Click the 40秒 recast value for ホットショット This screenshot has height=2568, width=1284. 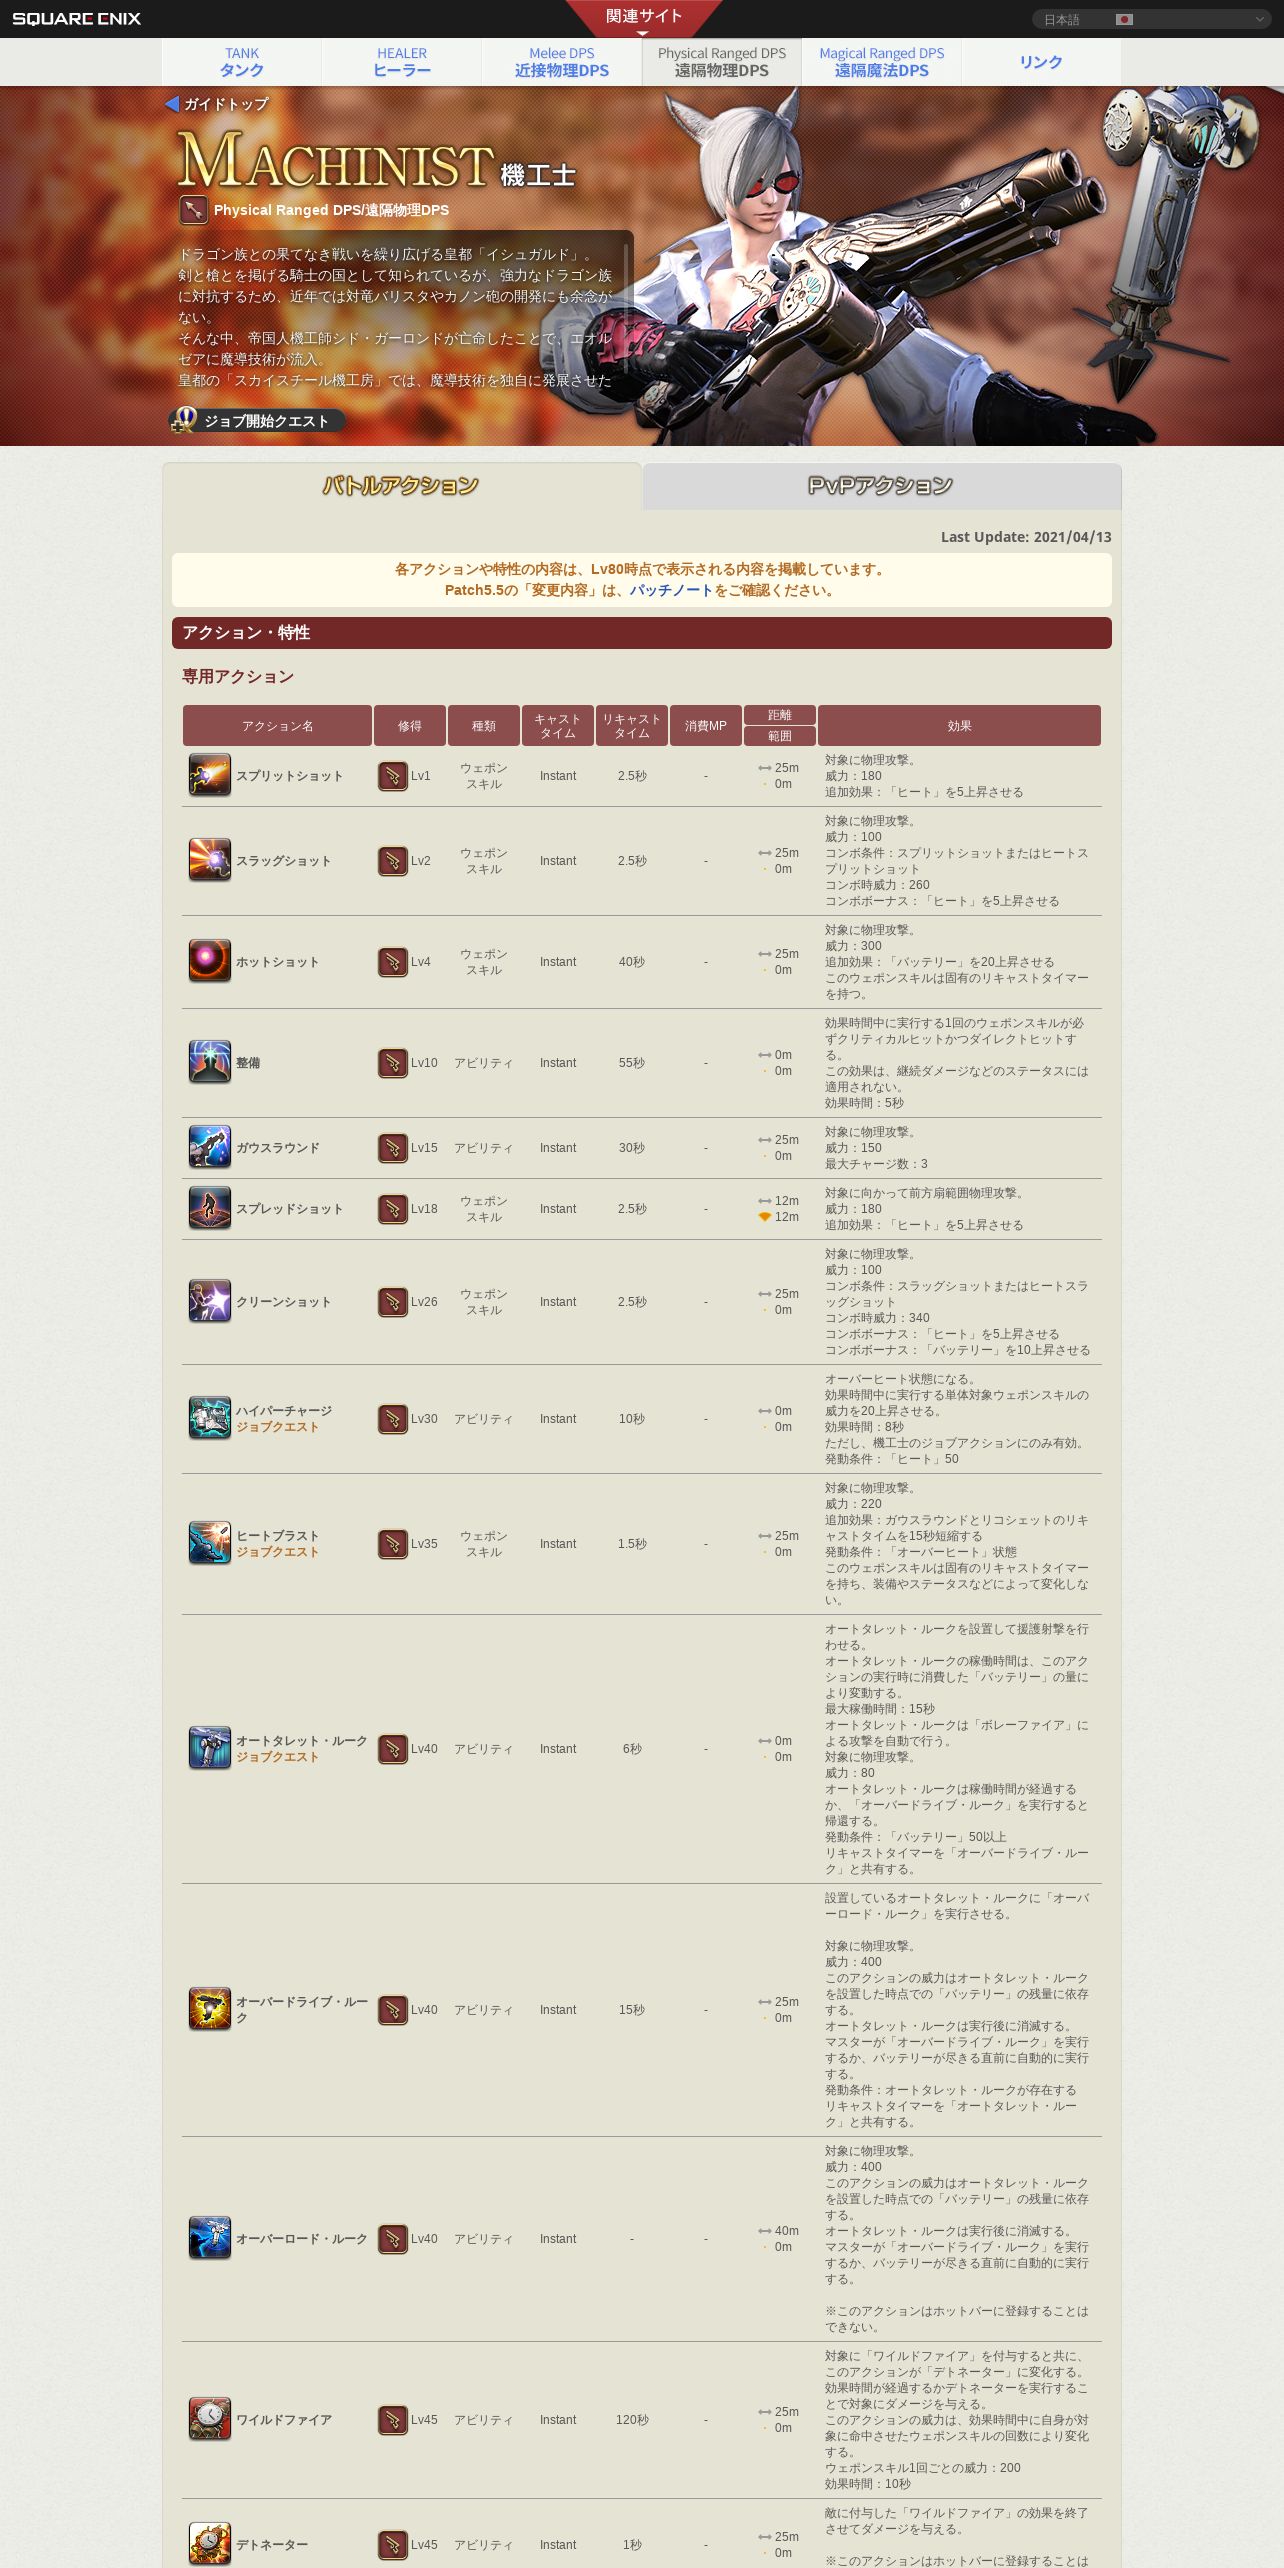[632, 962]
